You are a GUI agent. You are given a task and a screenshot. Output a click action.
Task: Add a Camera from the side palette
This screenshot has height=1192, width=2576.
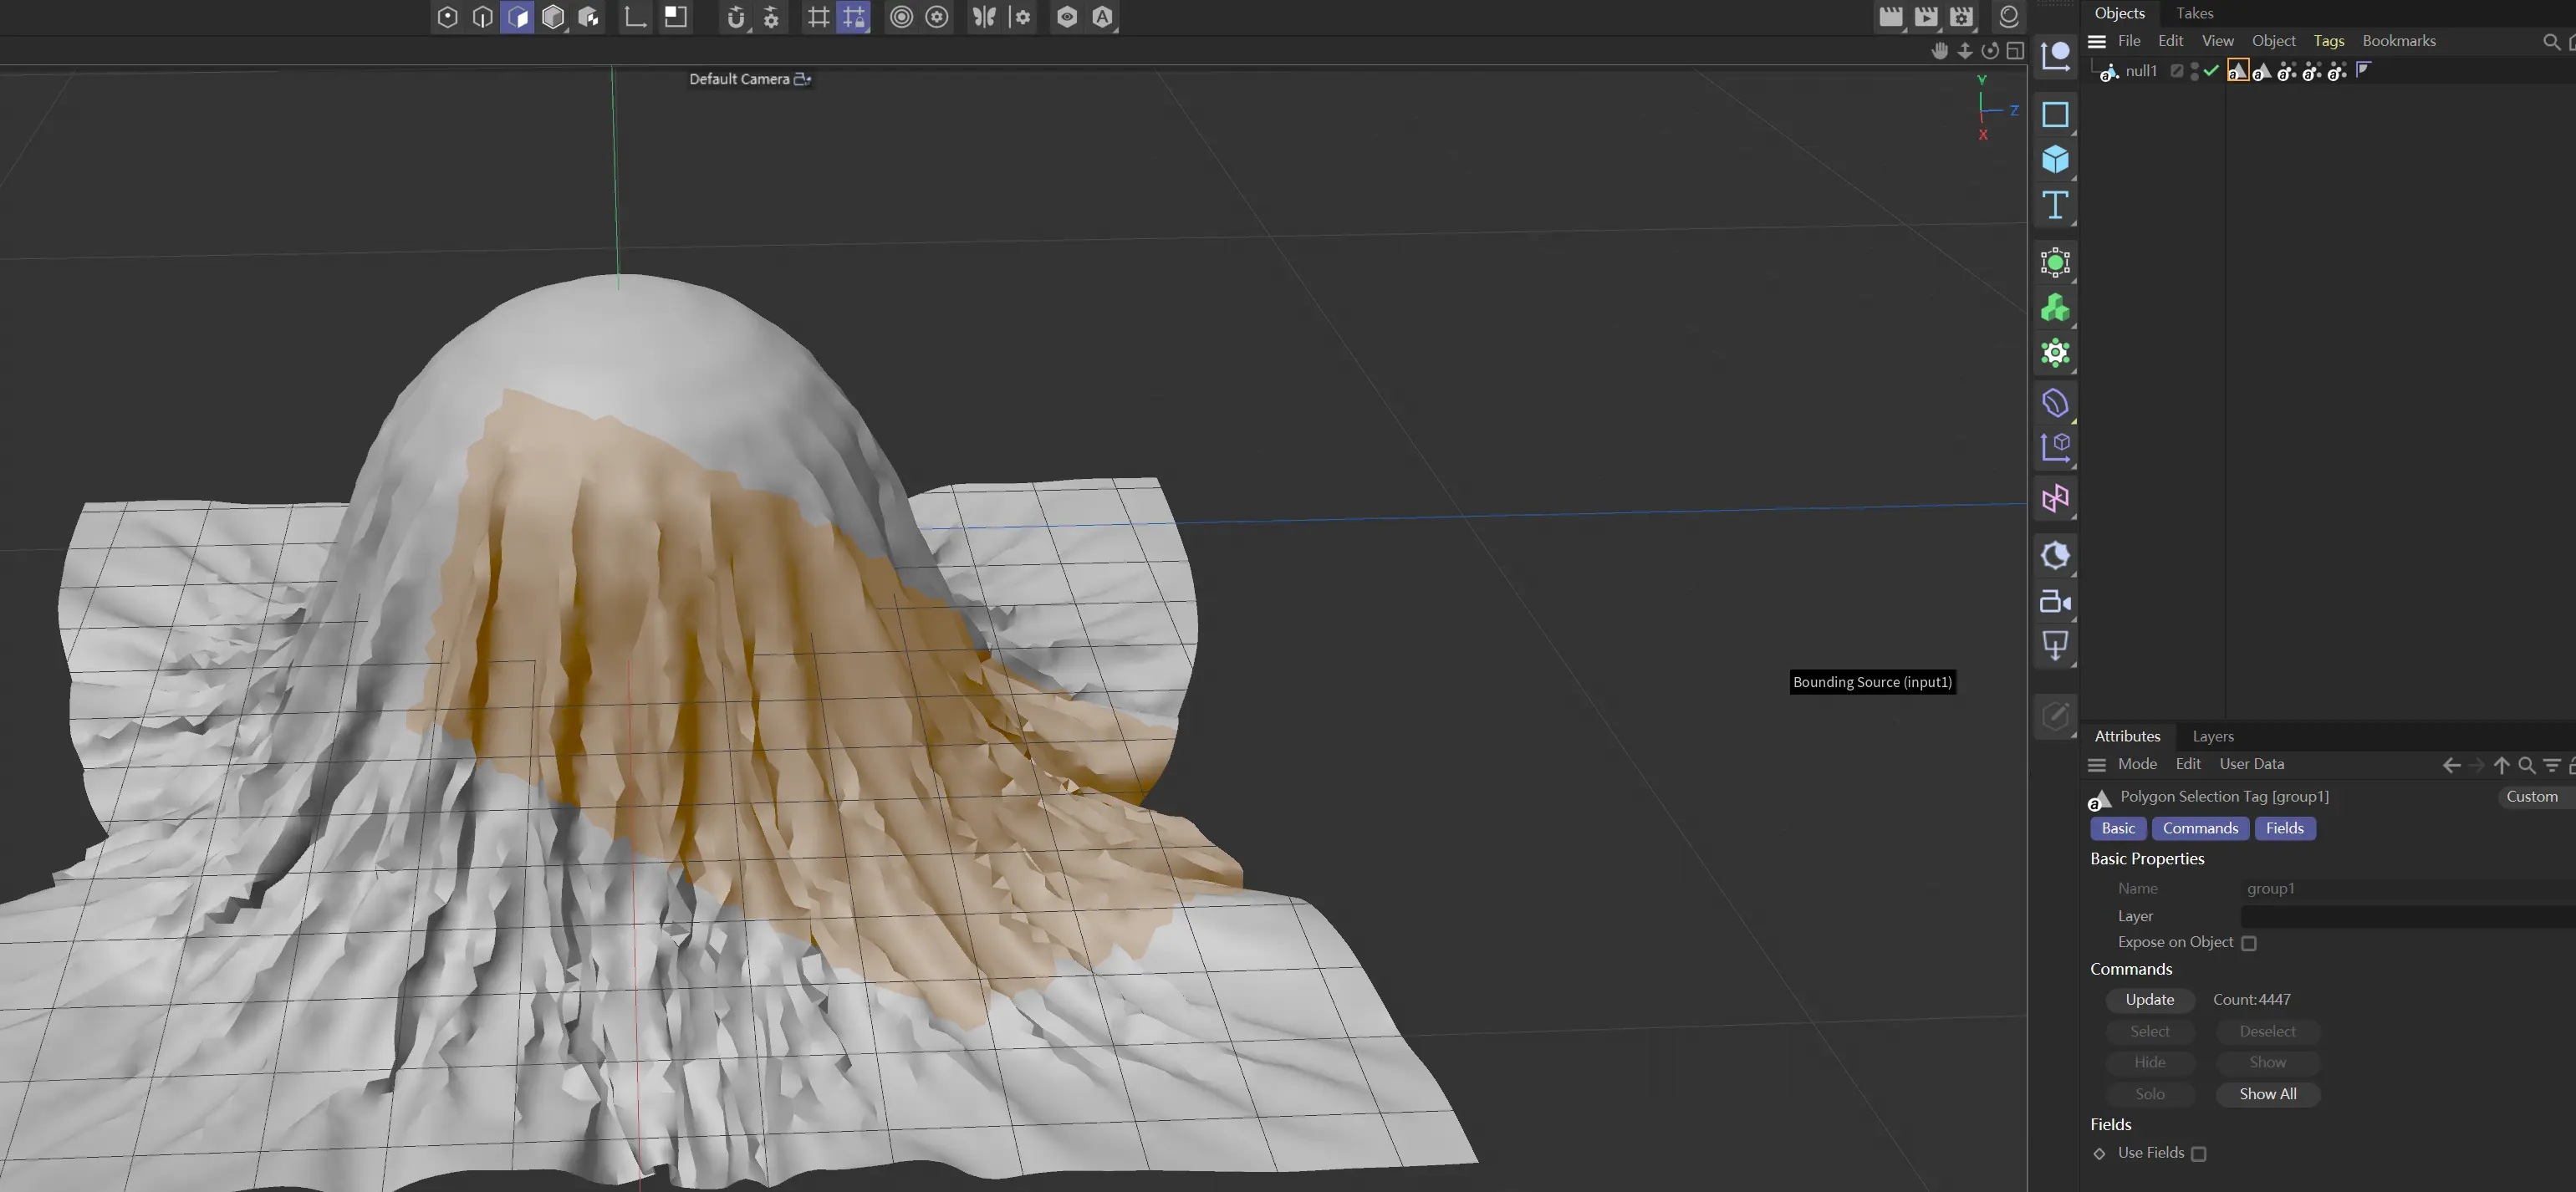click(2056, 602)
